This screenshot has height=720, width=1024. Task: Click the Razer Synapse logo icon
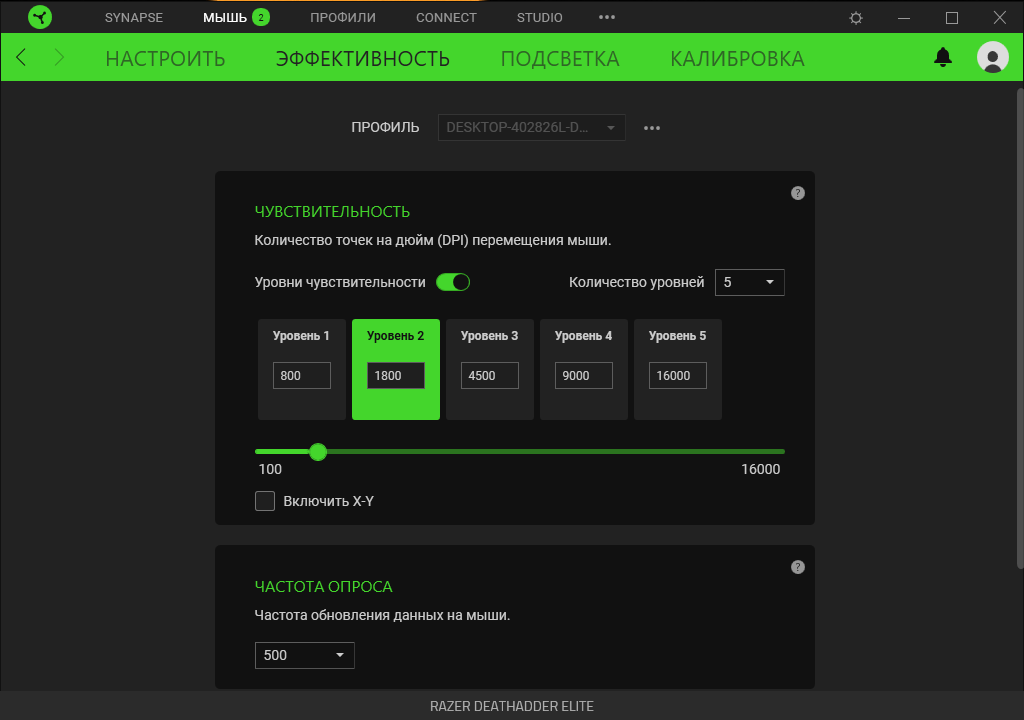coord(40,17)
